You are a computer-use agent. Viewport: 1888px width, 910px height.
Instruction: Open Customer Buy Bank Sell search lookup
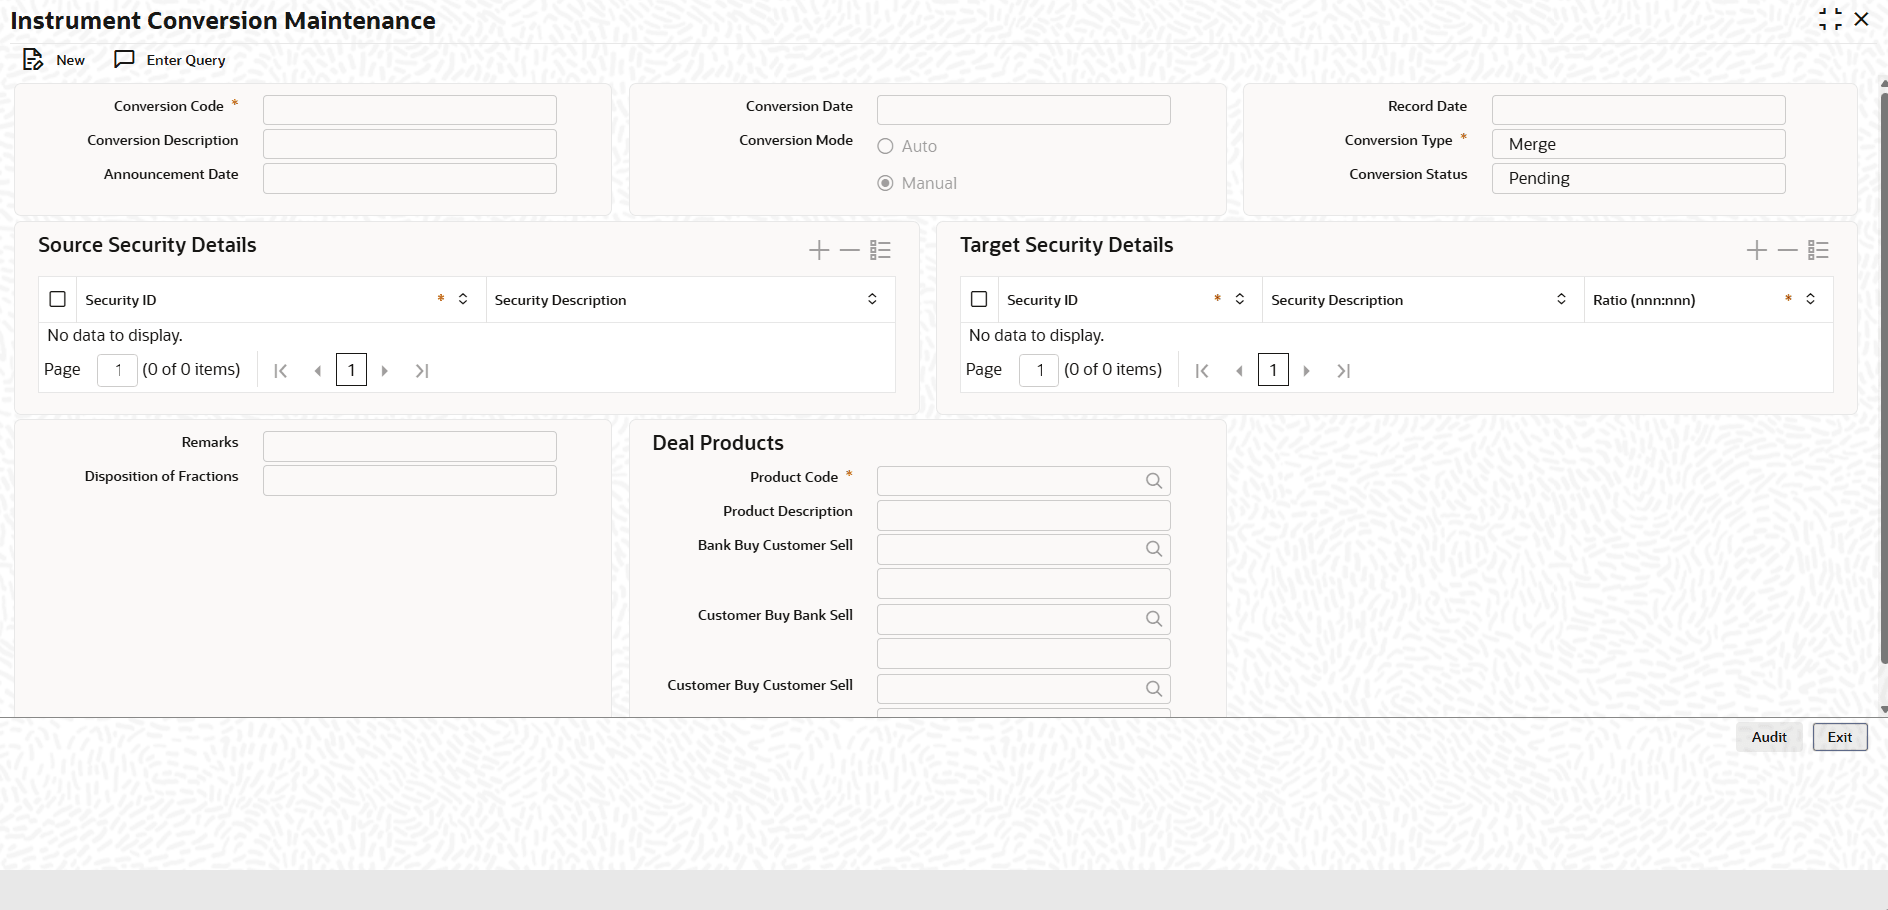pyautogui.click(x=1154, y=619)
